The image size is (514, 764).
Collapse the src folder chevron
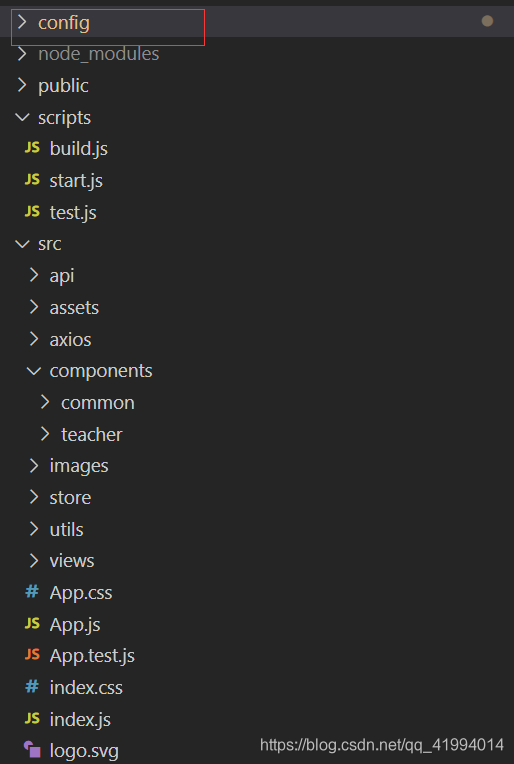(x=22, y=244)
